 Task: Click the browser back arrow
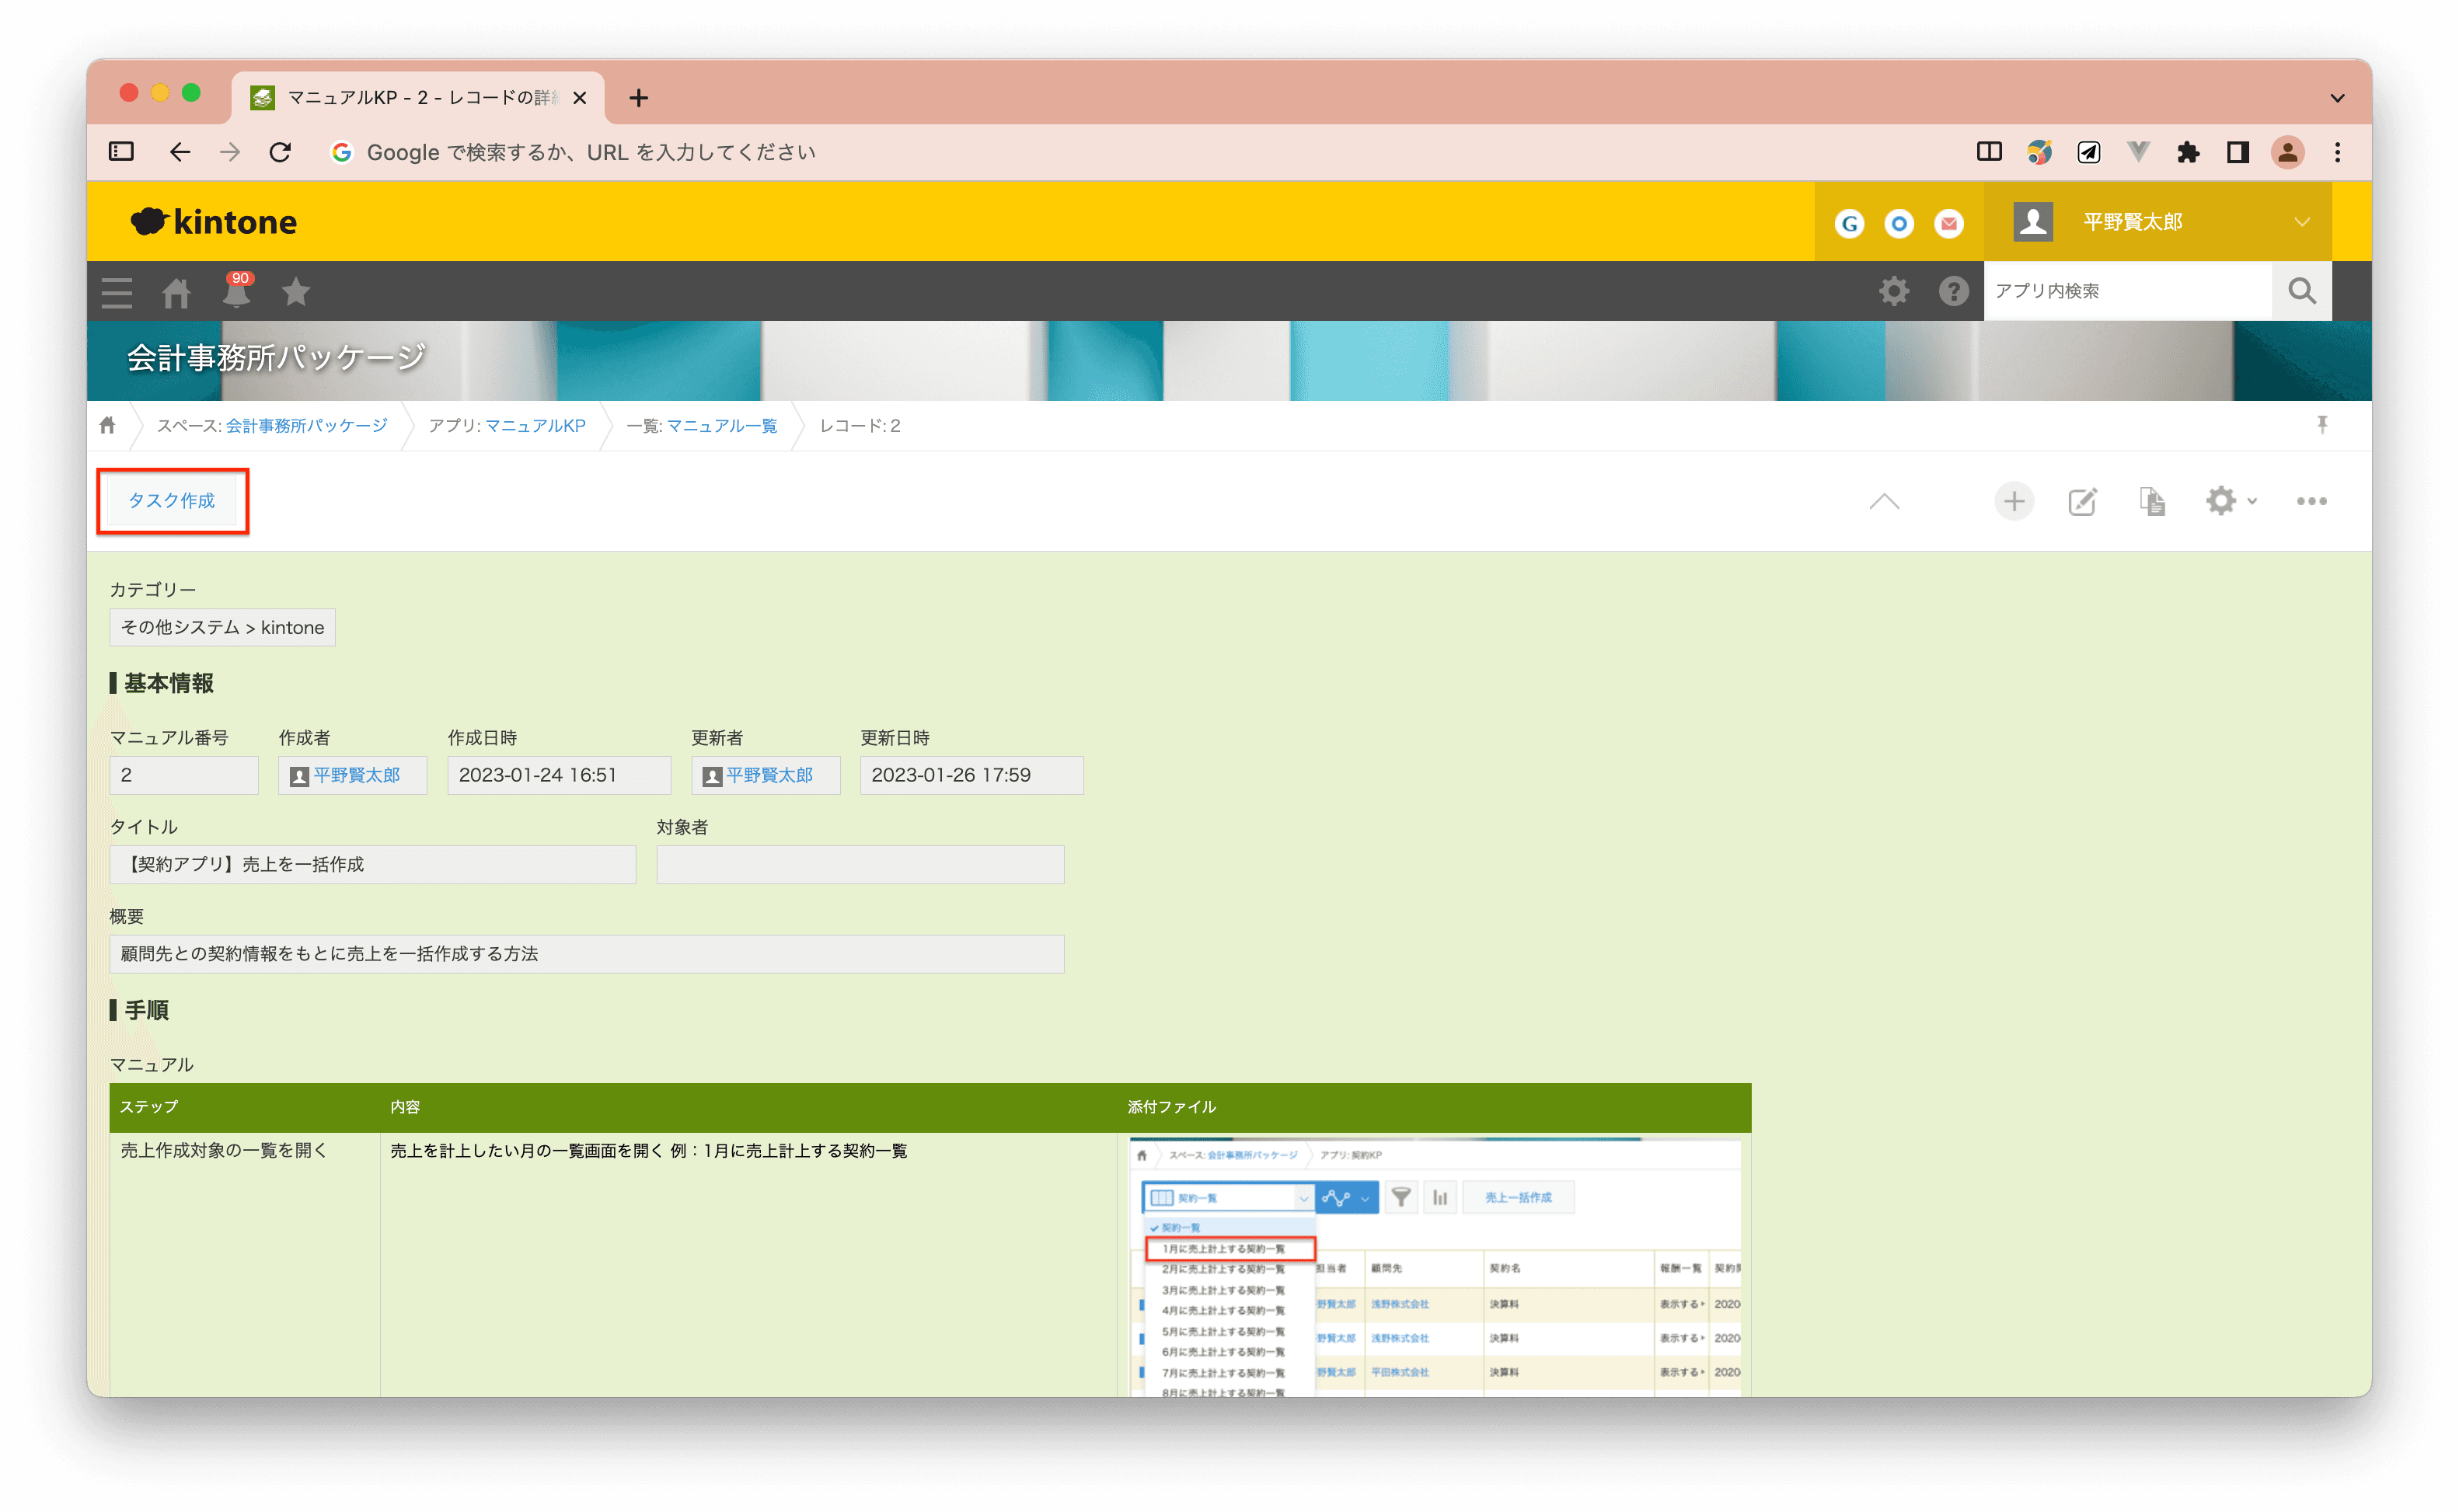pyautogui.click(x=180, y=152)
